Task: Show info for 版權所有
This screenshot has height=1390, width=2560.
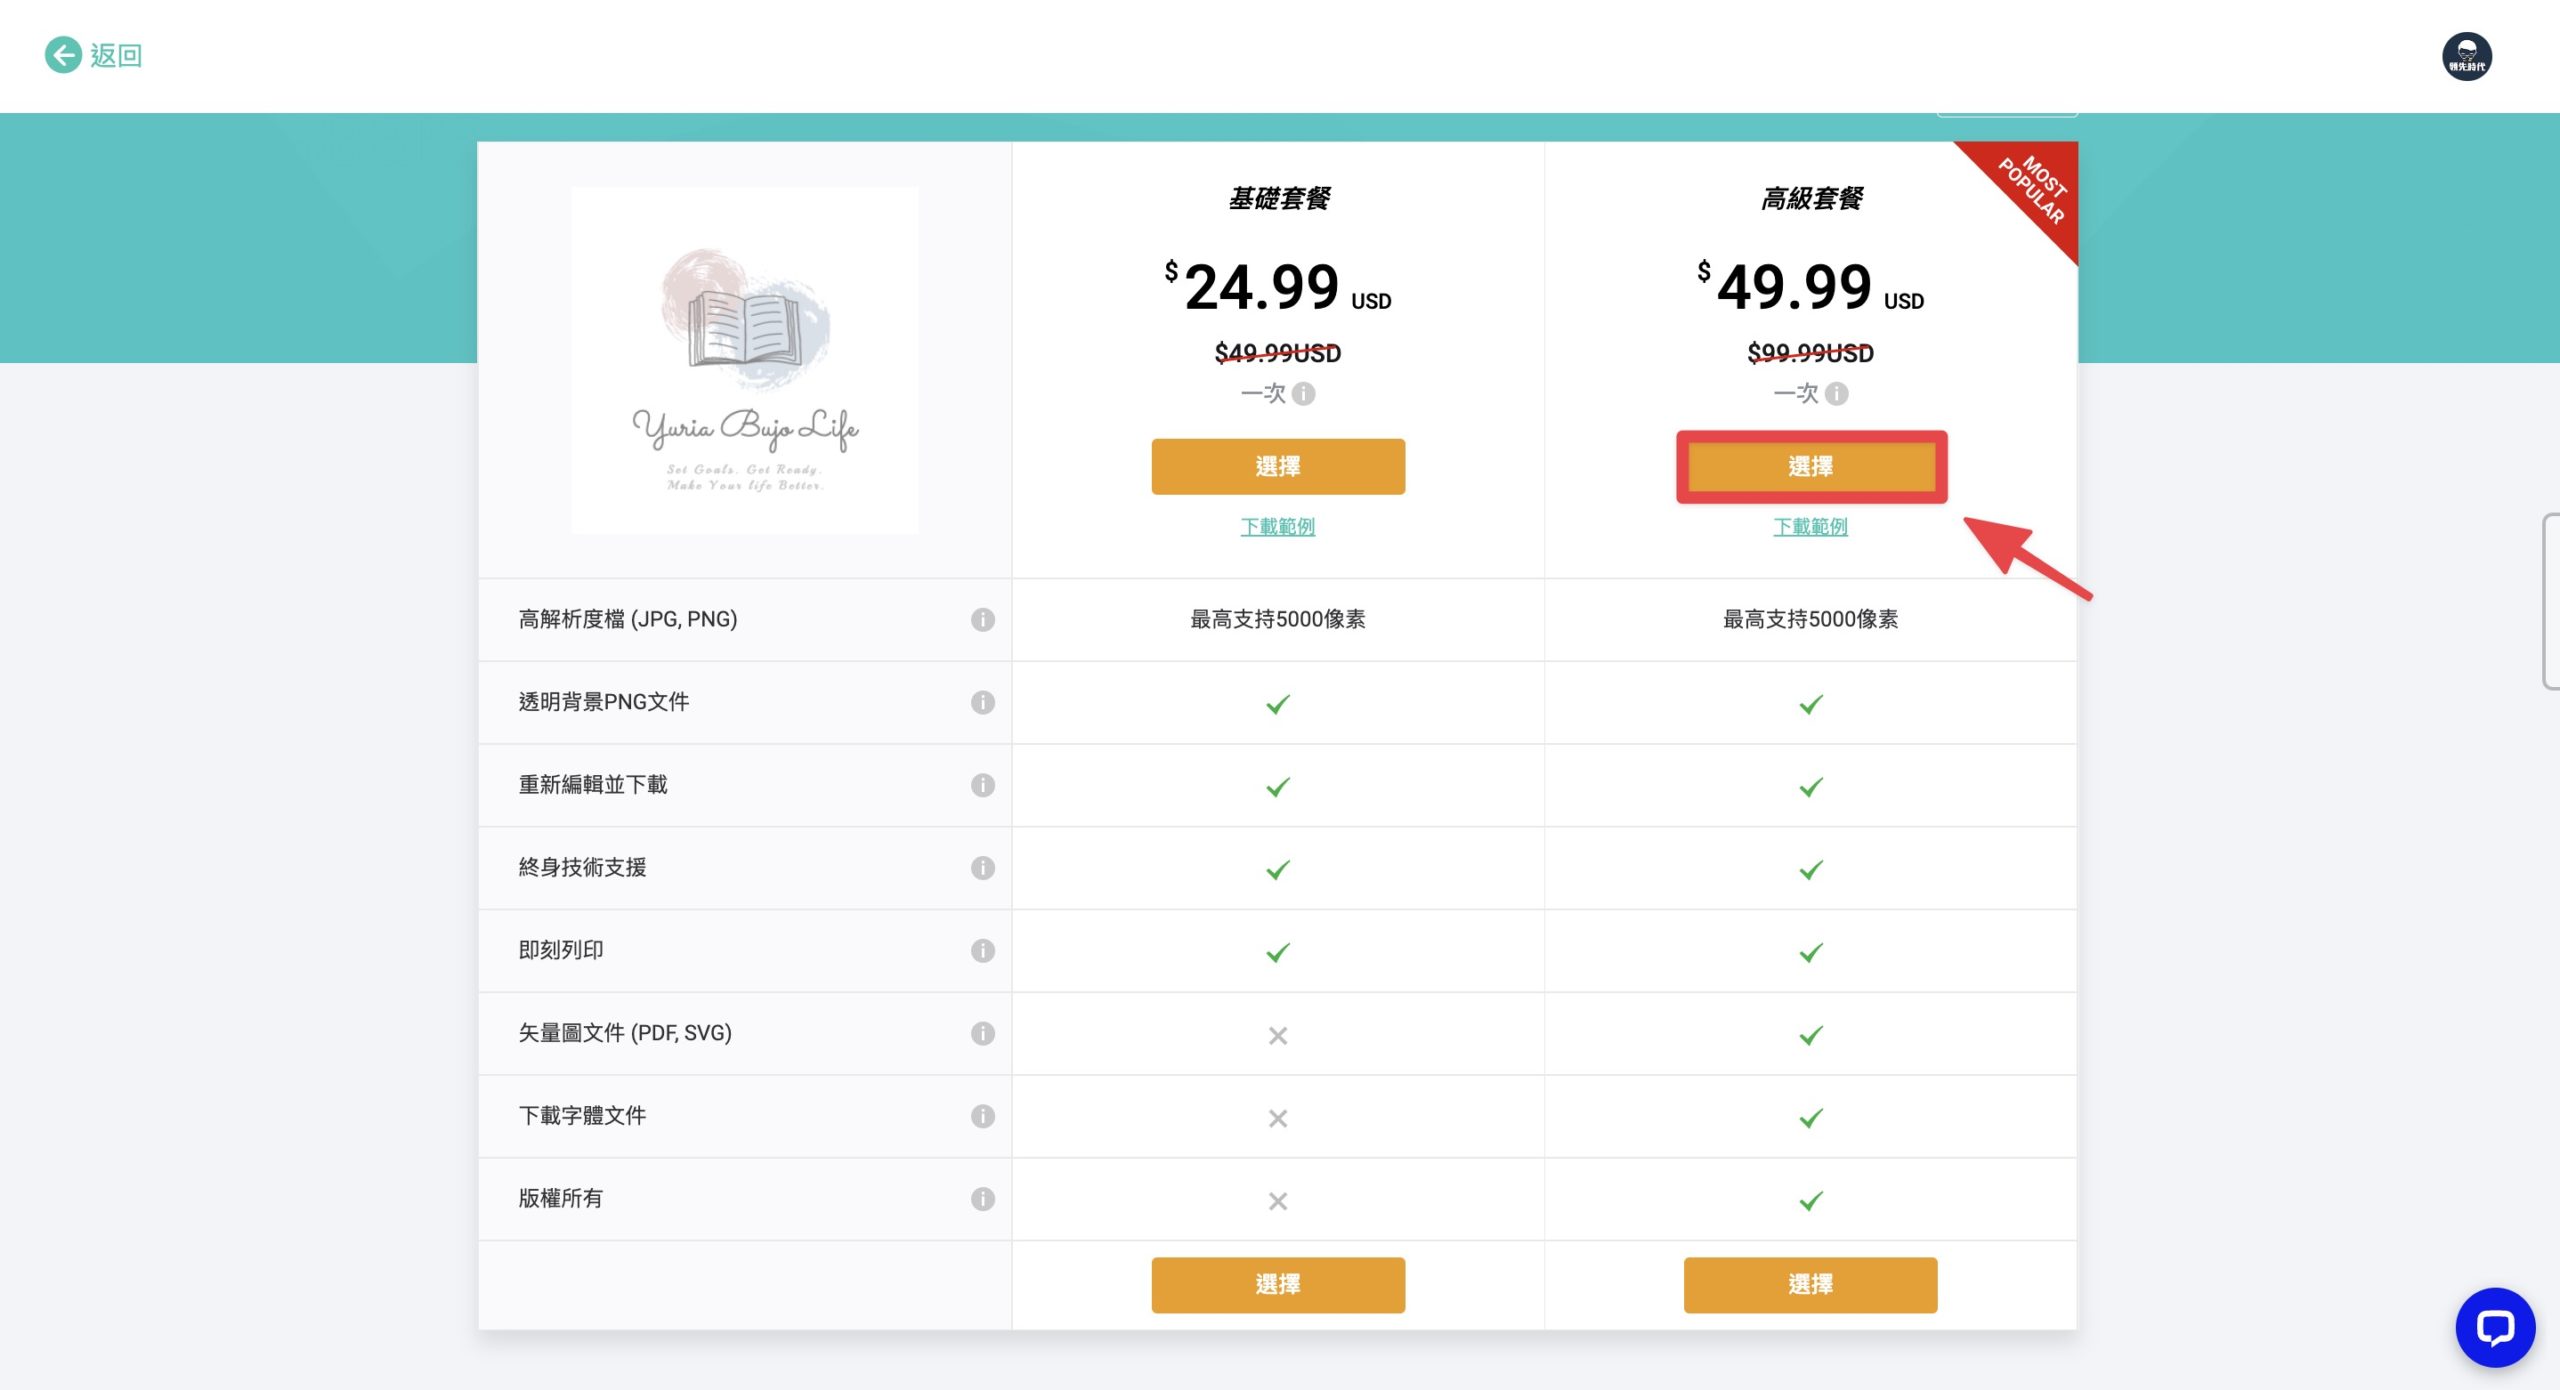Action: point(982,1198)
